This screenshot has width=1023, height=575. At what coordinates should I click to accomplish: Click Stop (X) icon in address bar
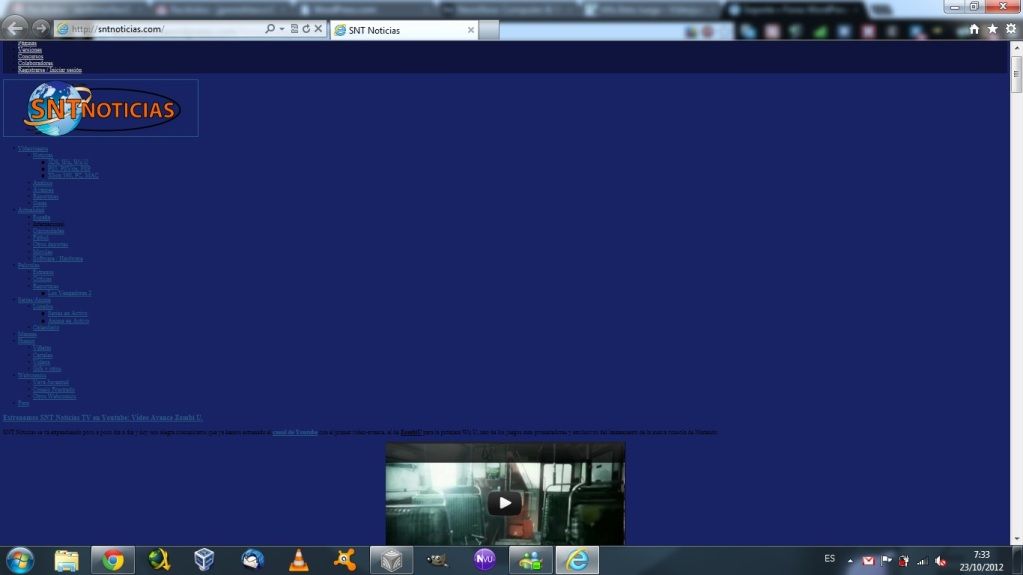[x=319, y=29]
